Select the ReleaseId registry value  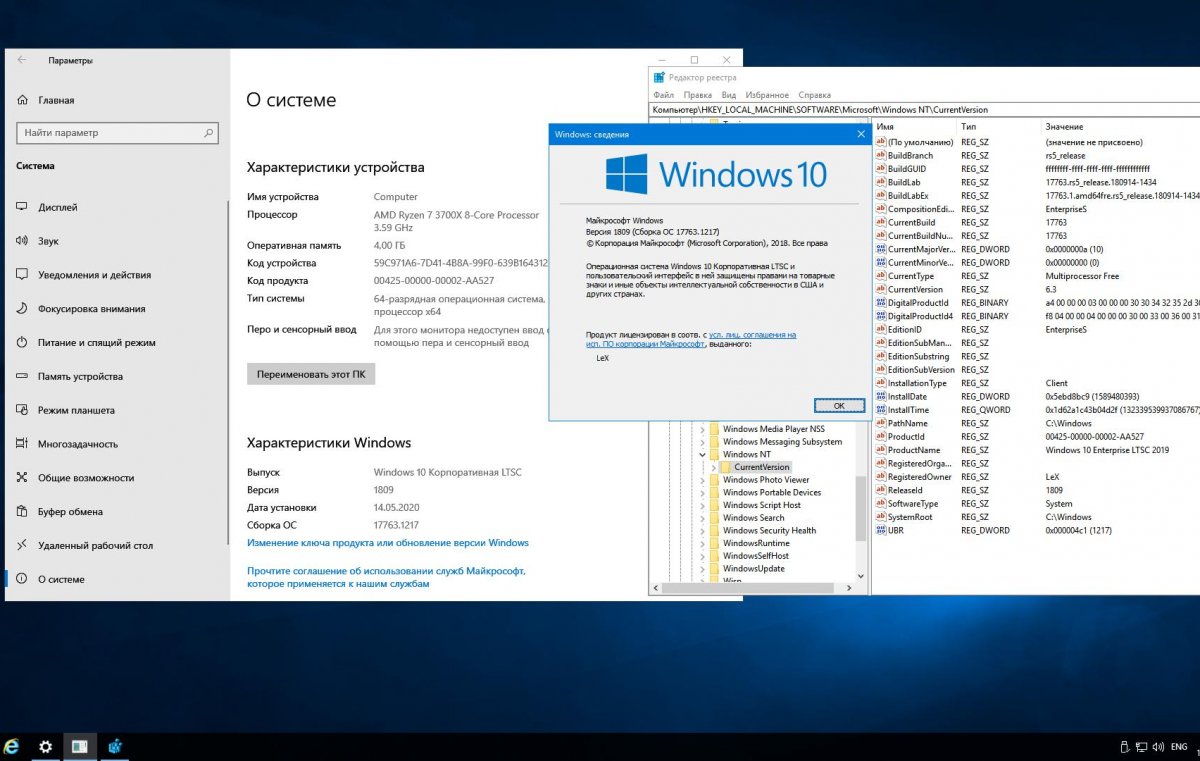point(905,490)
